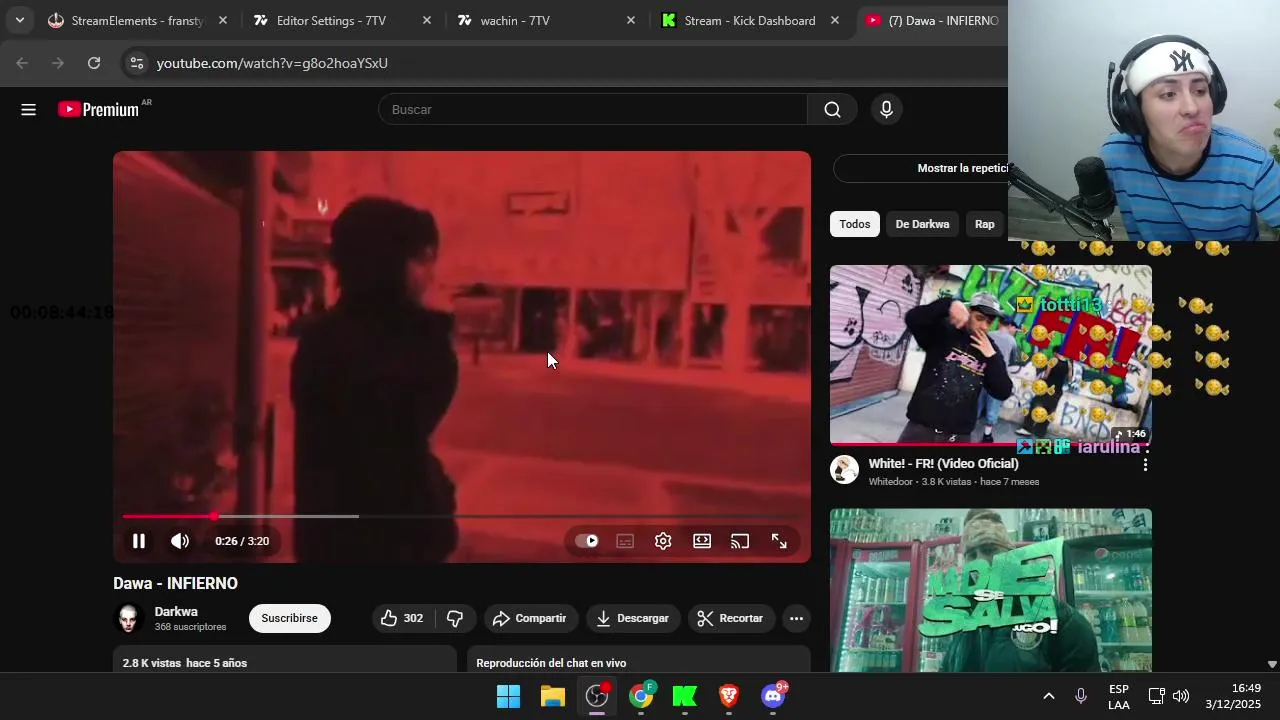Close the StreamElements tab
The height and width of the screenshot is (720, 1280).
click(223, 20)
